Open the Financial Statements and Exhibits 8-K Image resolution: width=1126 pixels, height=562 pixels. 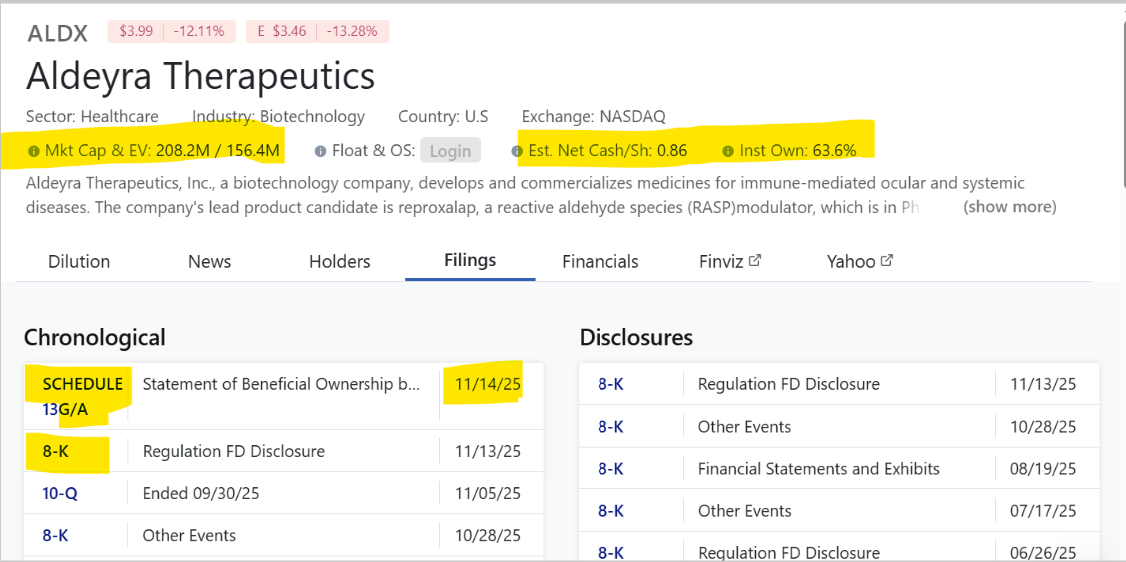[611, 468]
